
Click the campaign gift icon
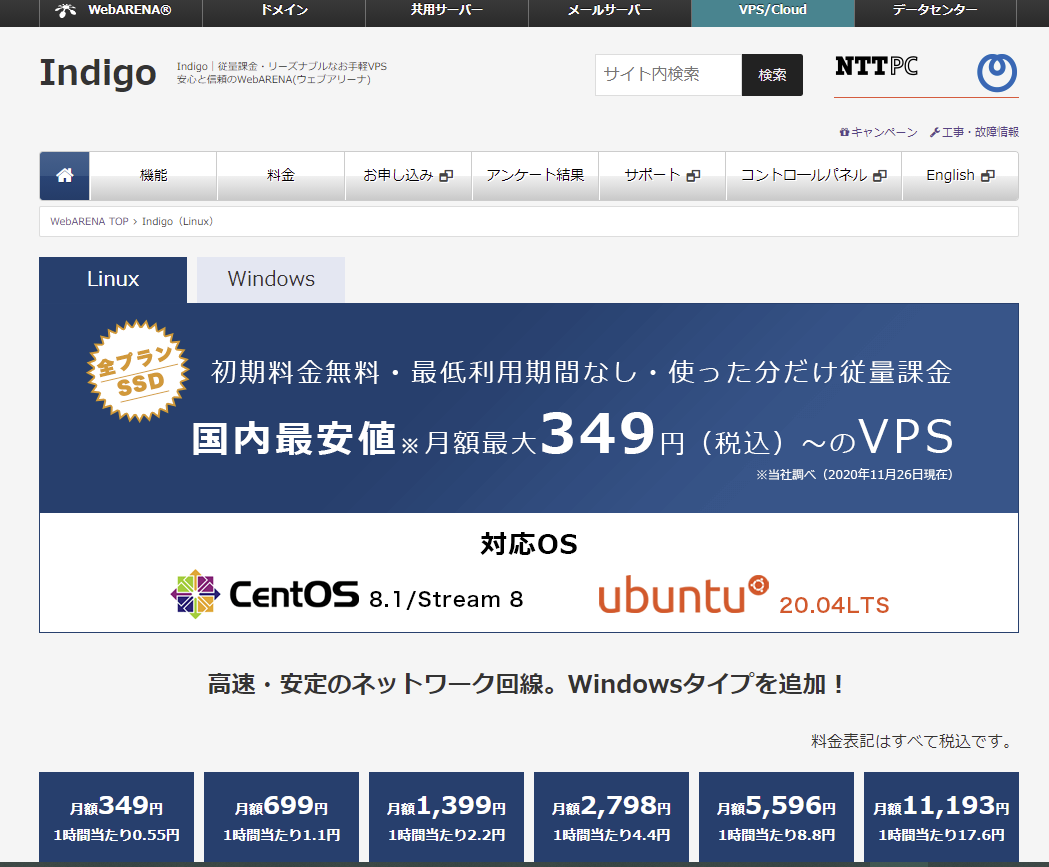(x=844, y=132)
